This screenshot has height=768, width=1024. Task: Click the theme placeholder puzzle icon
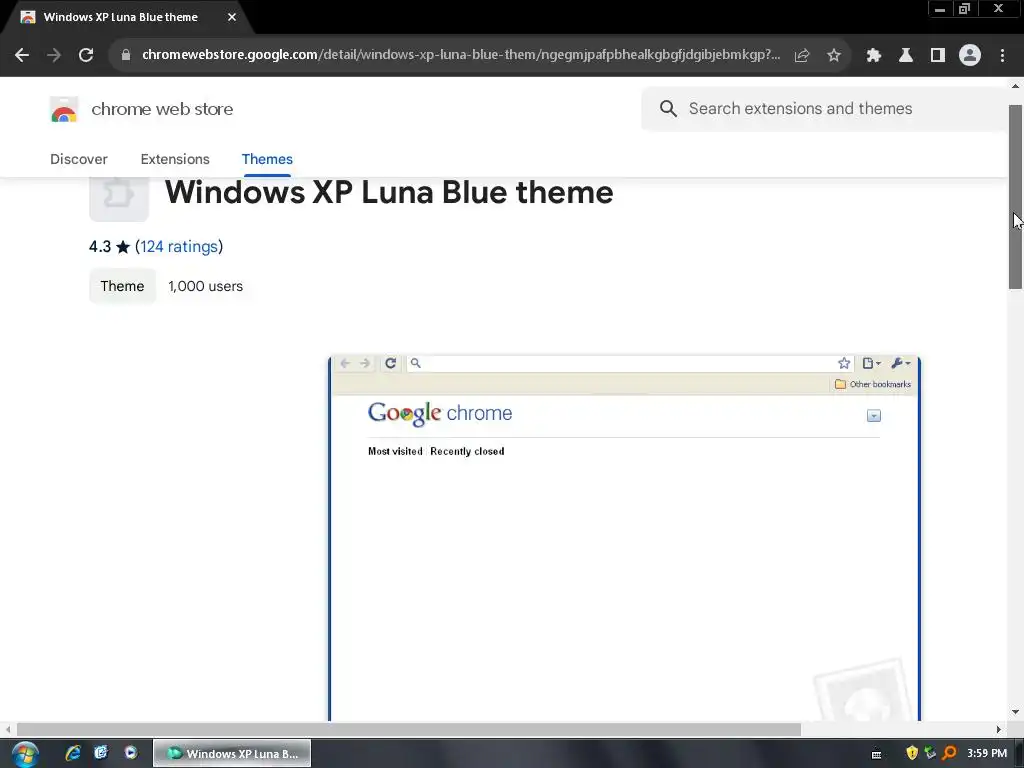click(119, 199)
